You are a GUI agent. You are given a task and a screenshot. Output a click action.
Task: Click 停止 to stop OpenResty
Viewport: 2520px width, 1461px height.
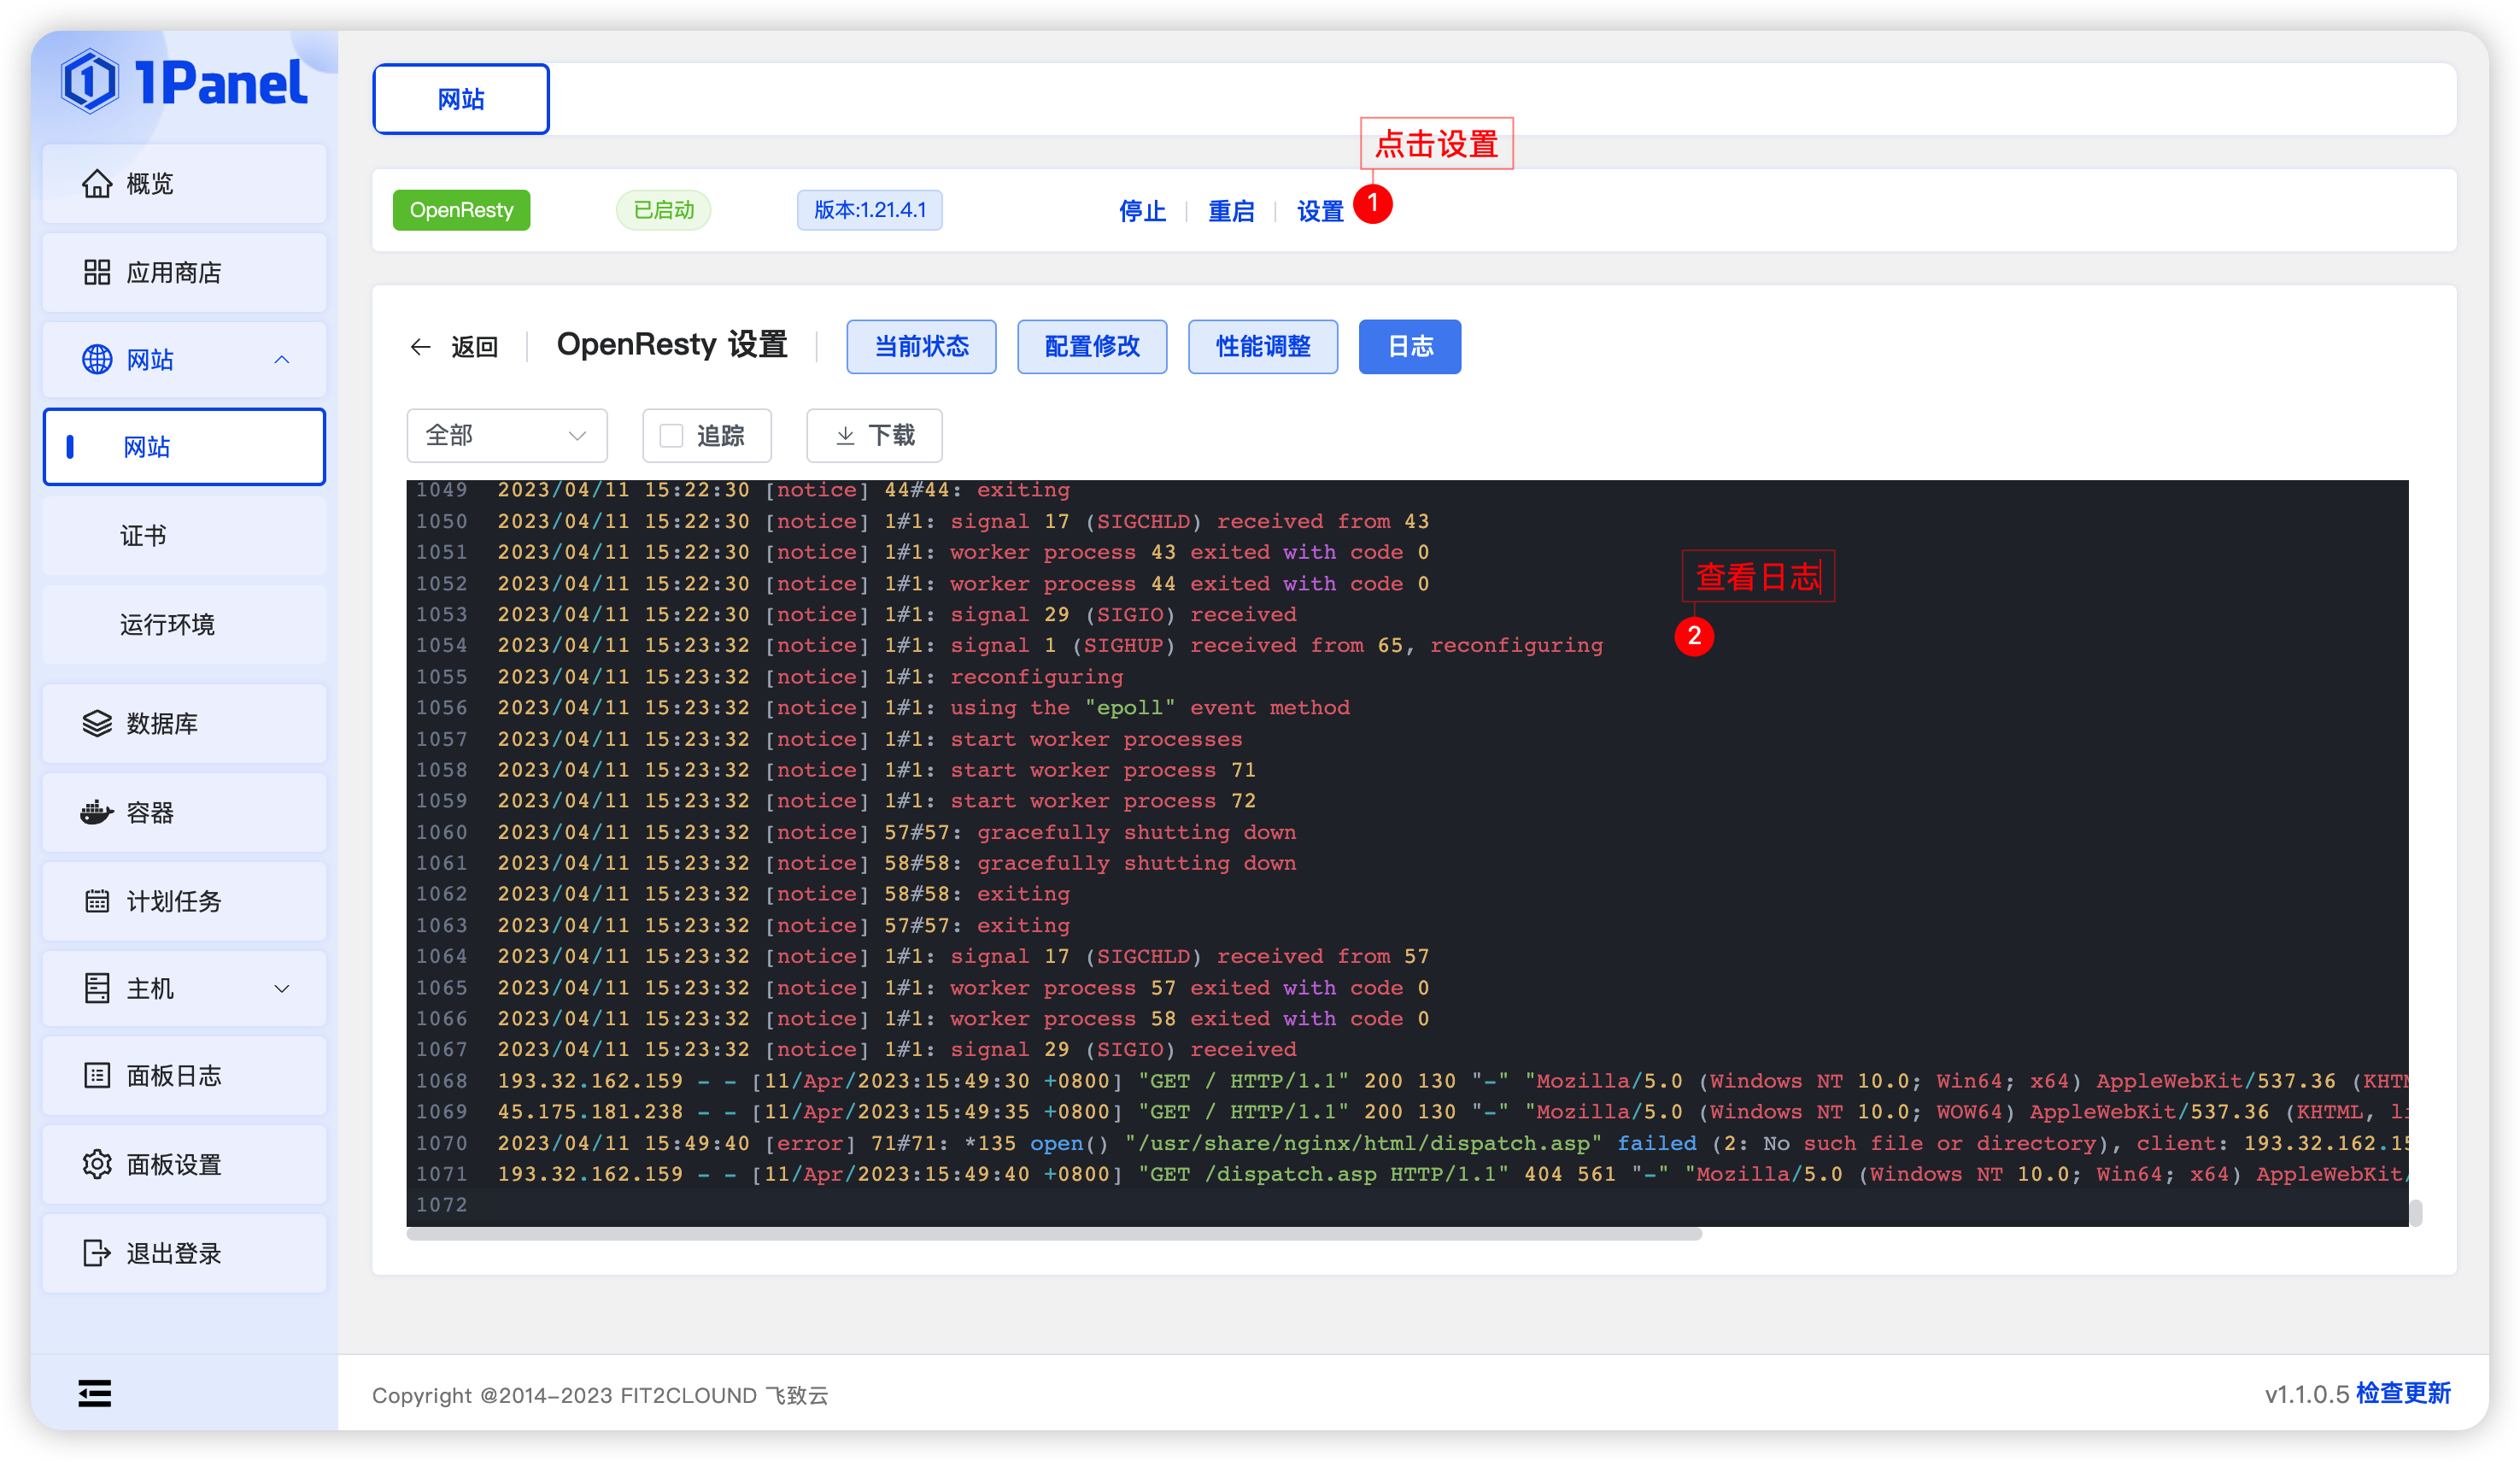click(1141, 210)
